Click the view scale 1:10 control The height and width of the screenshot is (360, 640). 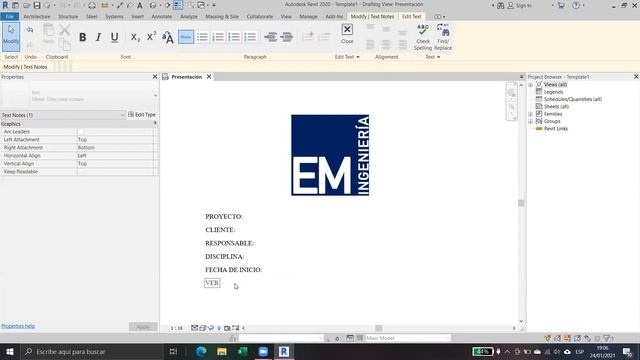click(x=176, y=328)
